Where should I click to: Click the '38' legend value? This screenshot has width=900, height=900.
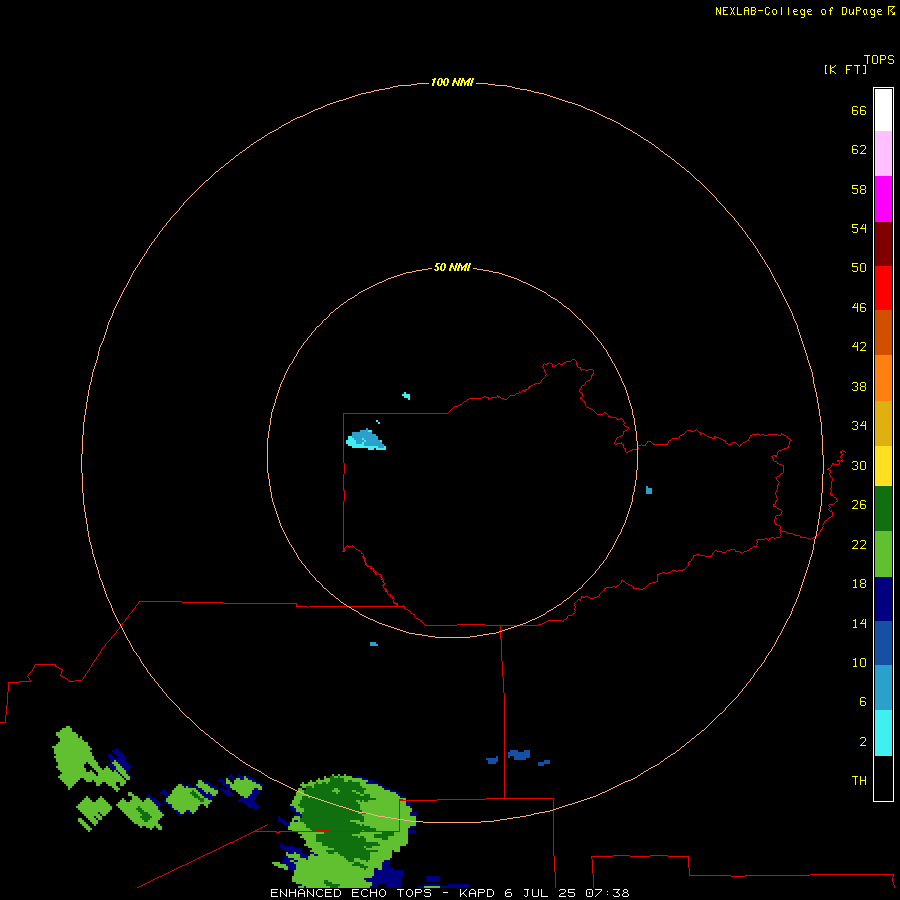tap(859, 386)
